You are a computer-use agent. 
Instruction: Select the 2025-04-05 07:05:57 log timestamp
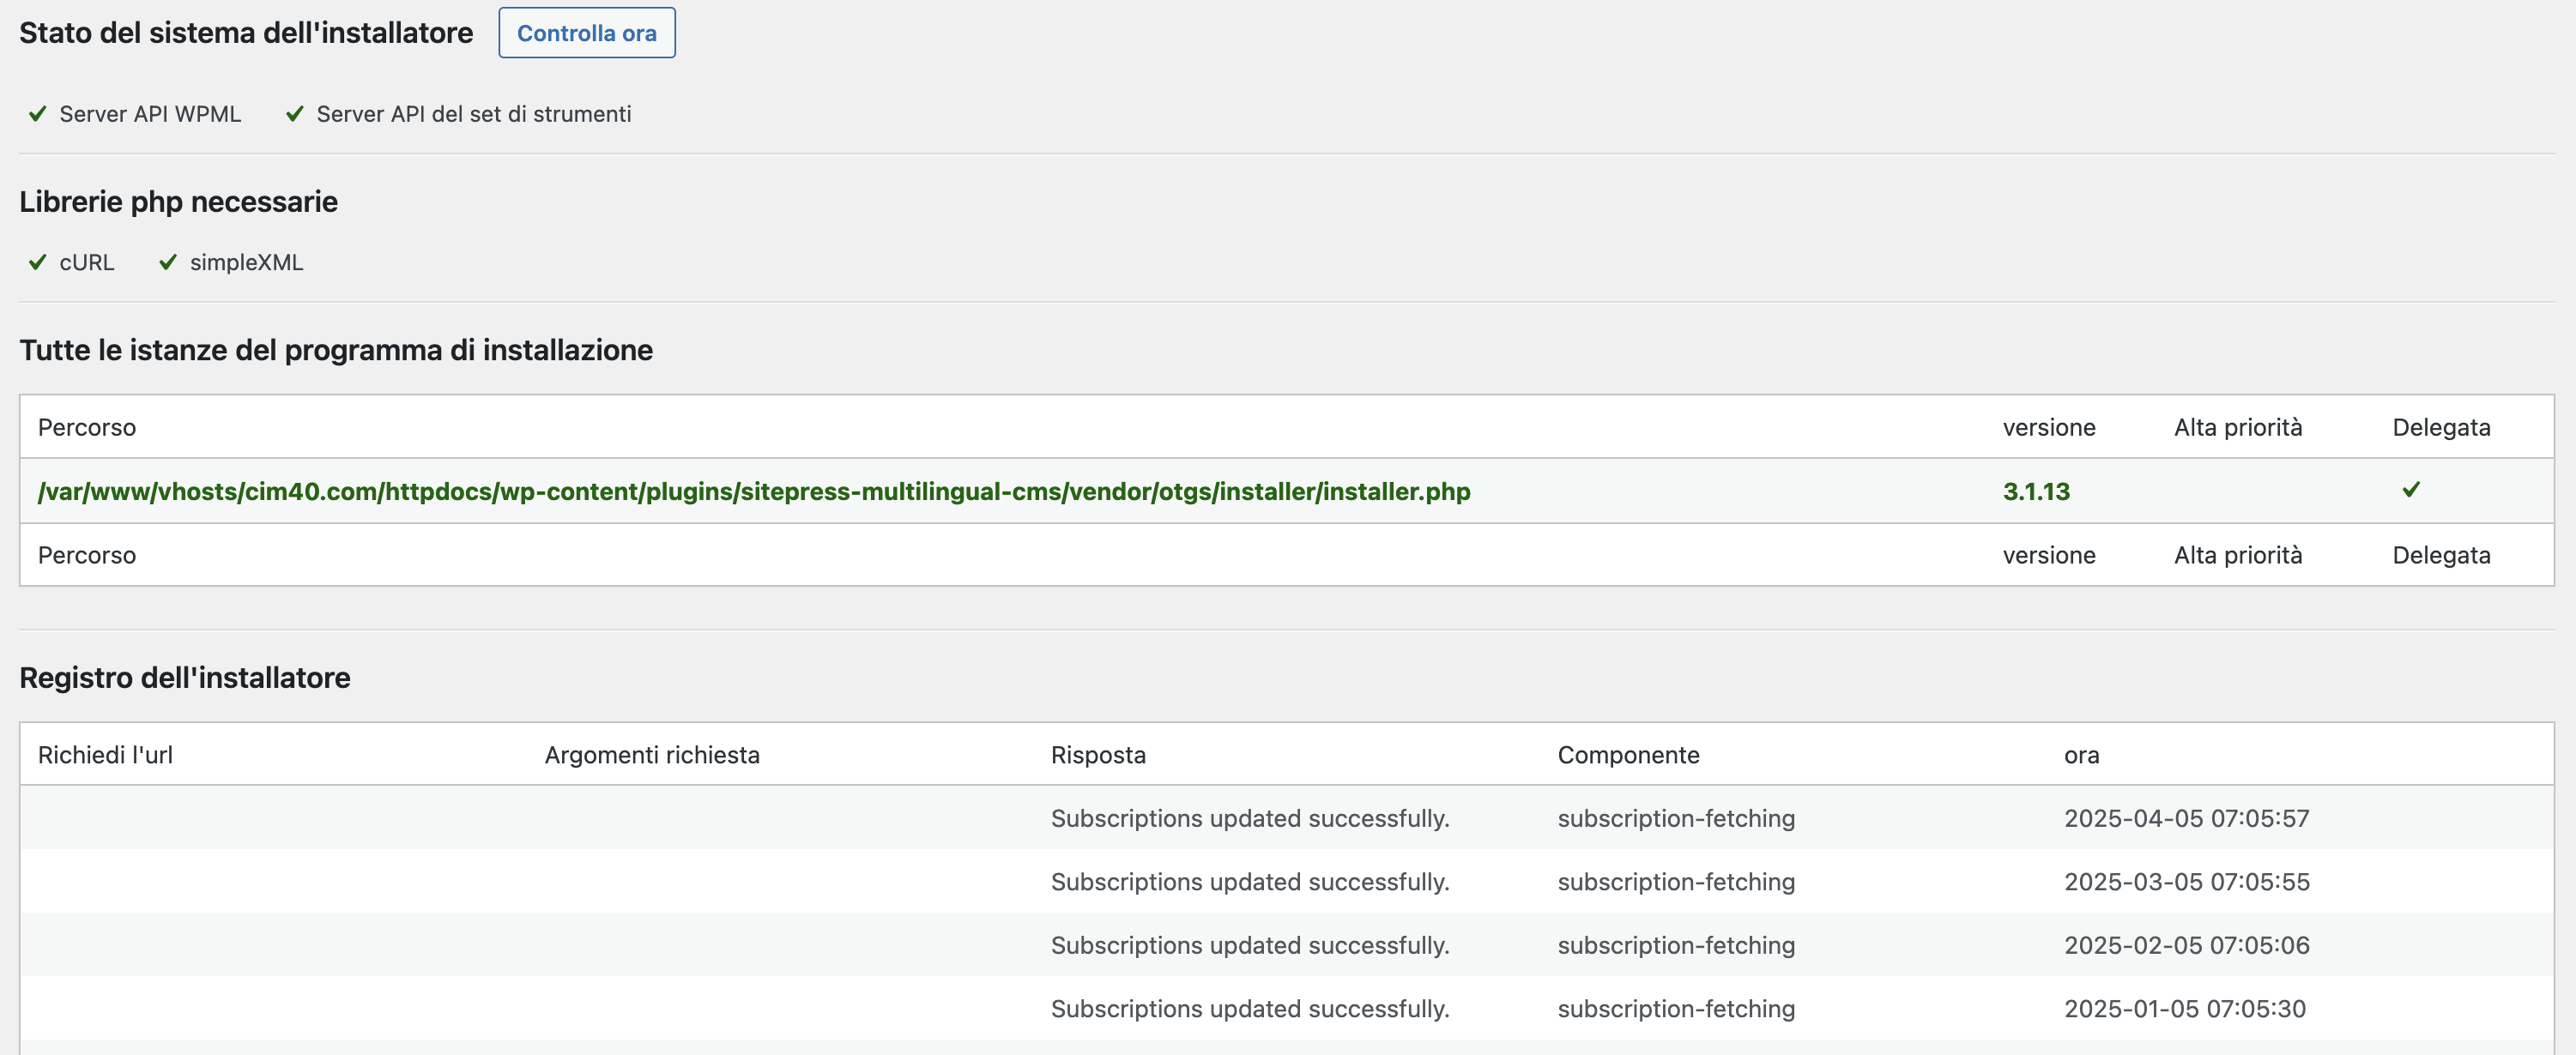click(x=2186, y=819)
